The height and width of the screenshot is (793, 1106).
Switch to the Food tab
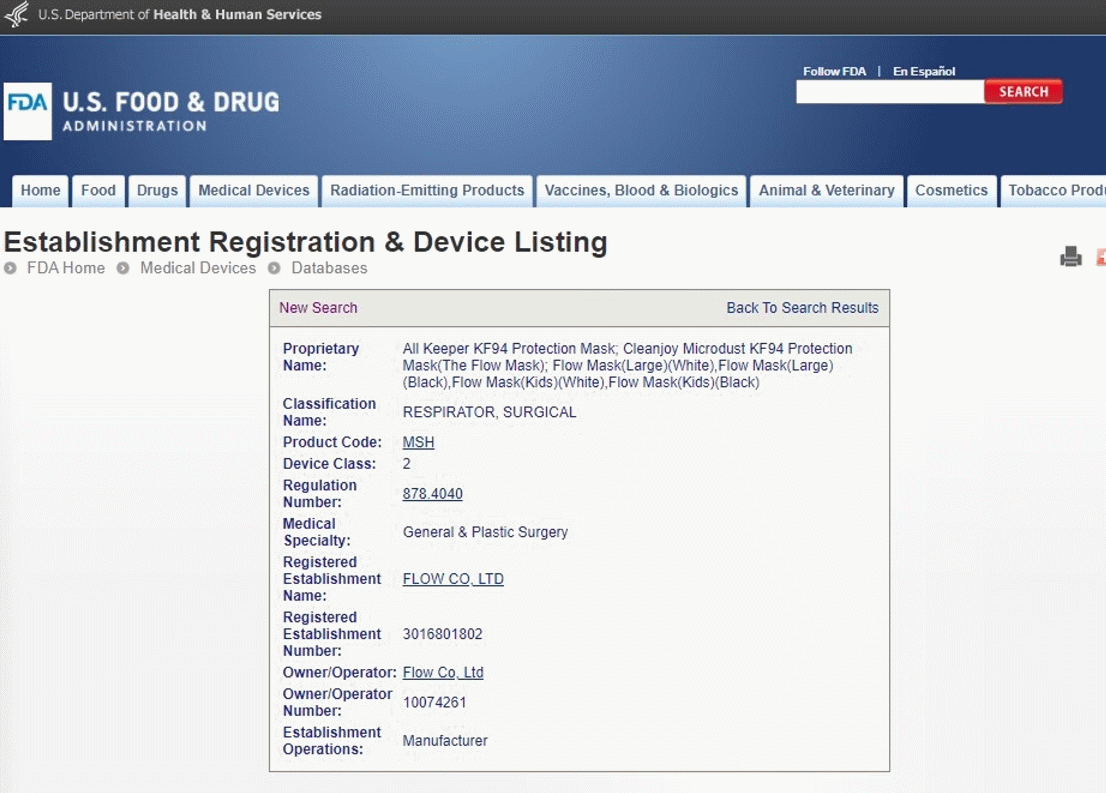click(98, 191)
